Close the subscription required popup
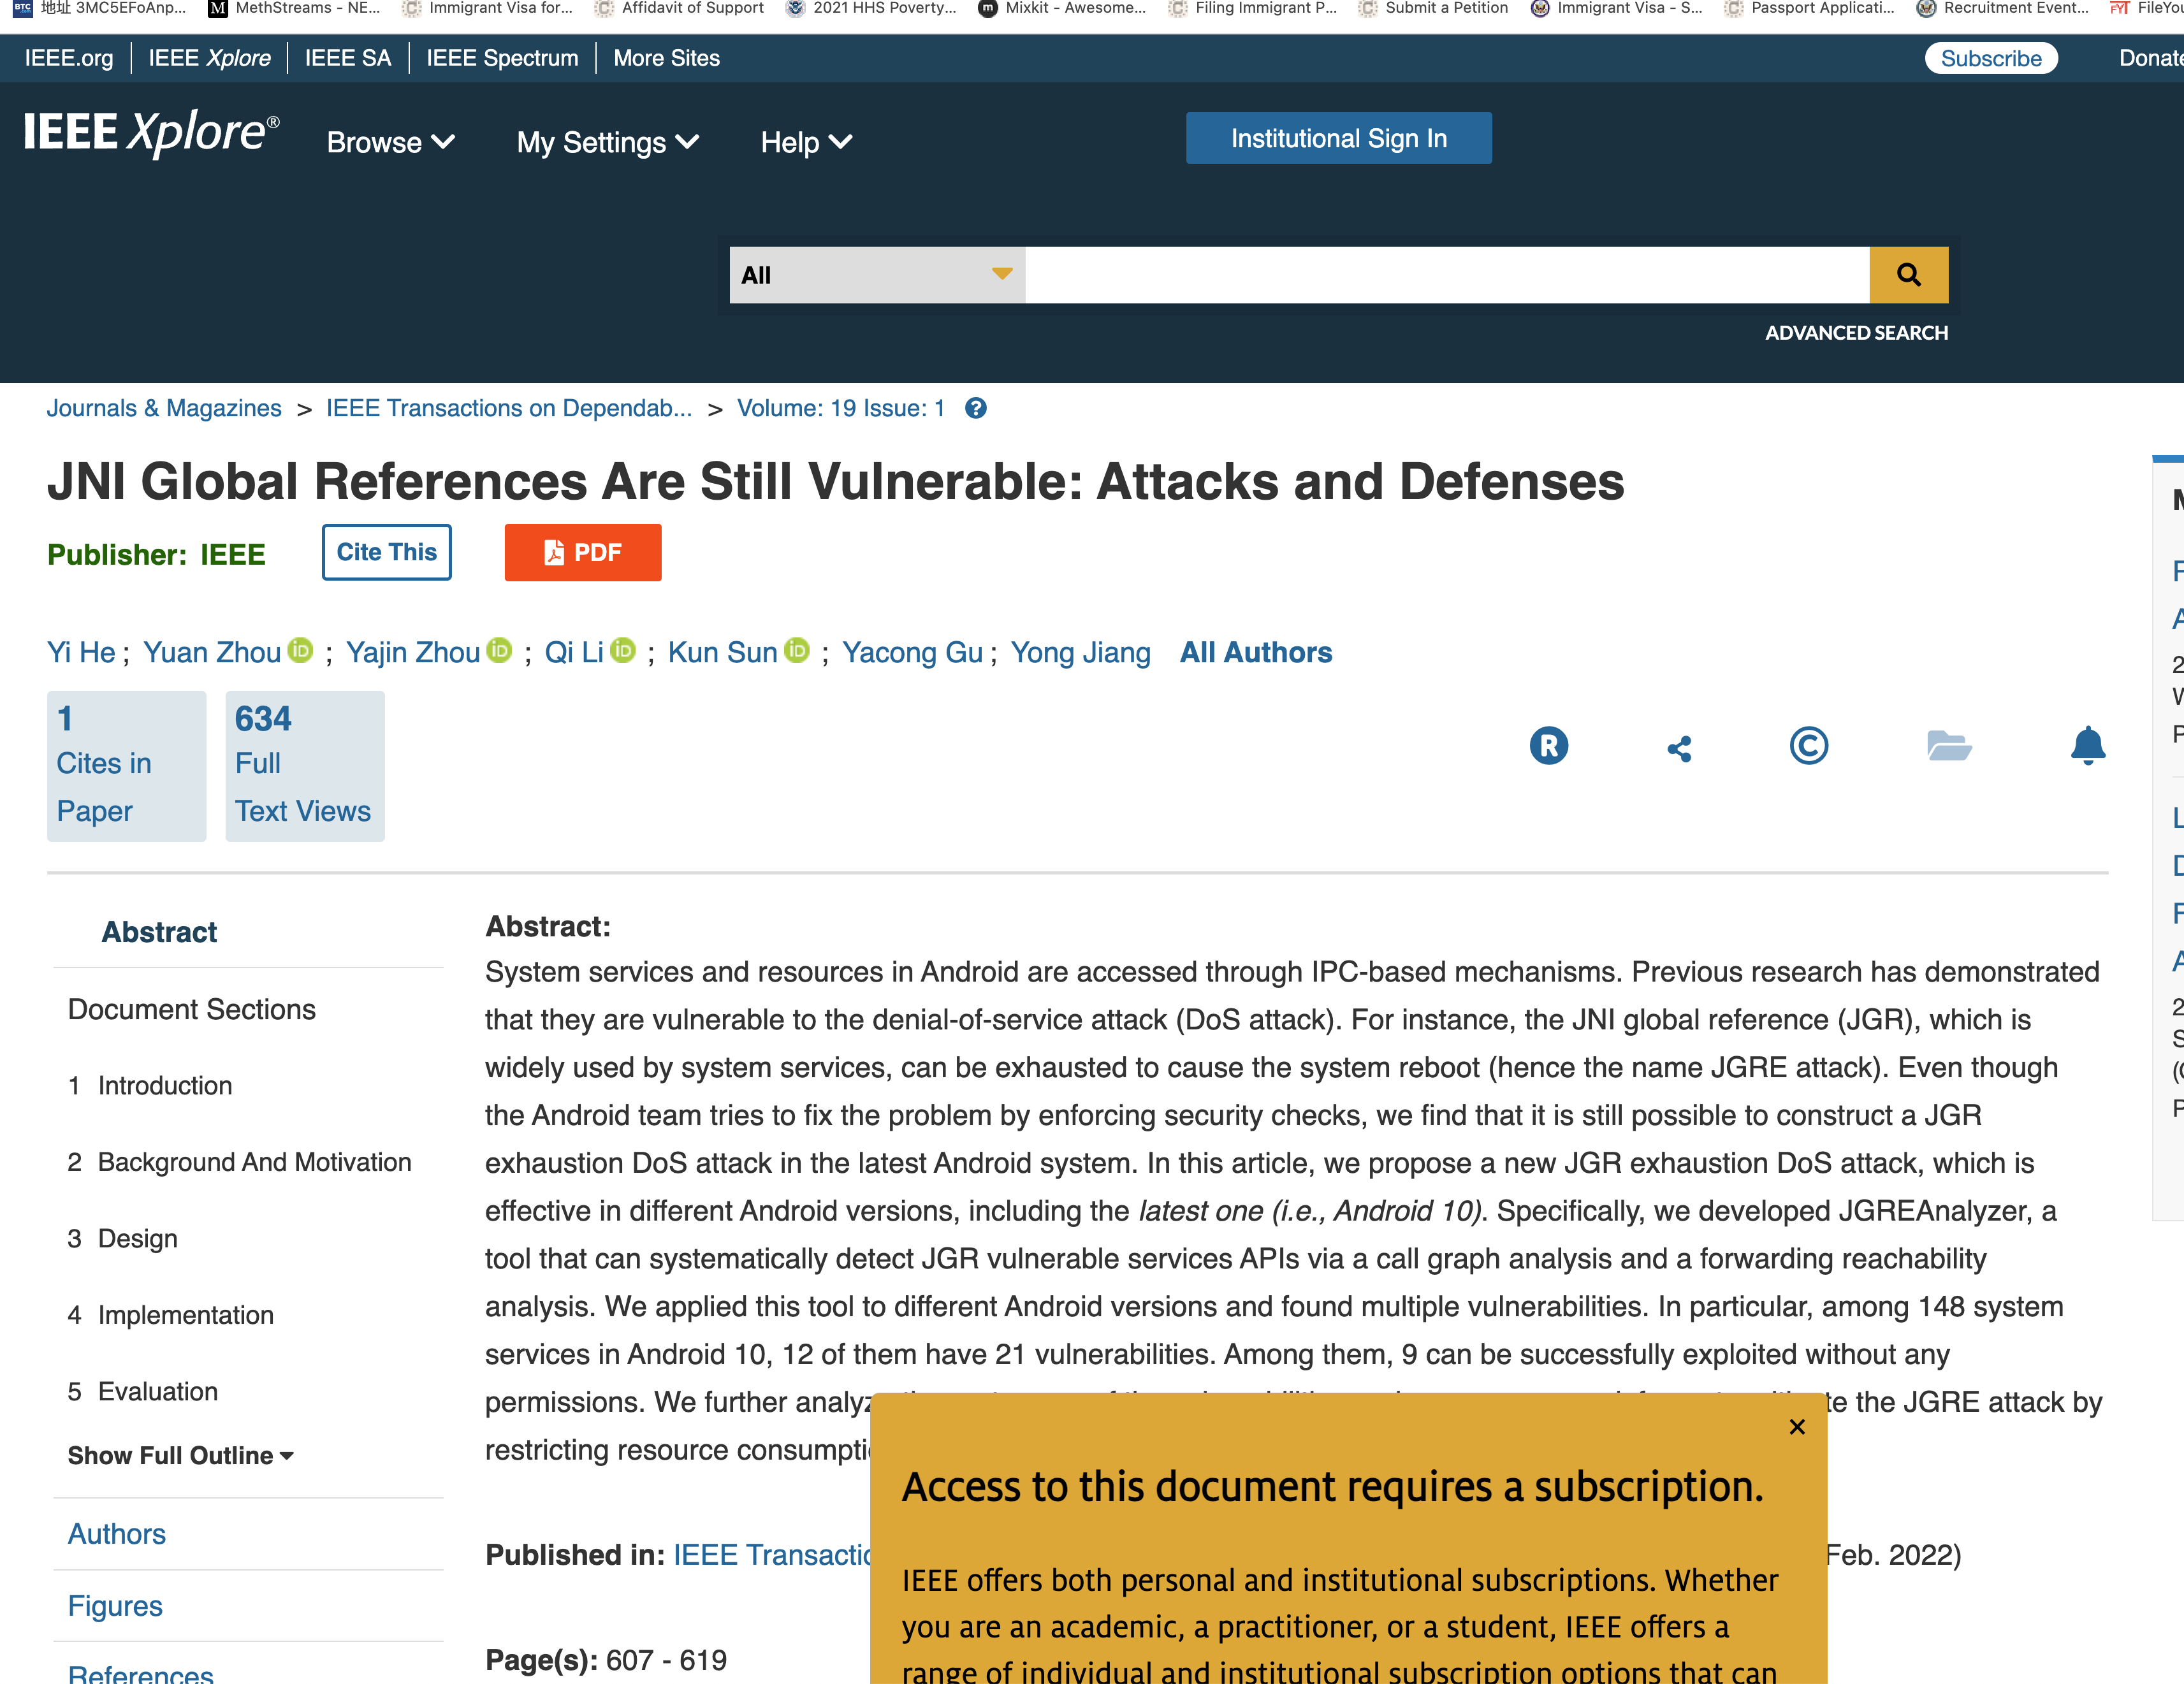 click(1797, 1427)
